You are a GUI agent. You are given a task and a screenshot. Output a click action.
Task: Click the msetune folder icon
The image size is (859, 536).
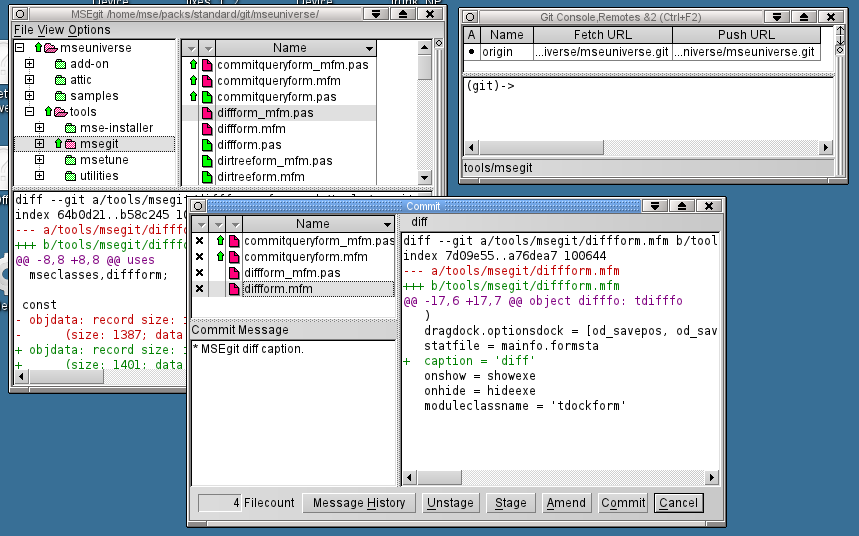(71, 160)
